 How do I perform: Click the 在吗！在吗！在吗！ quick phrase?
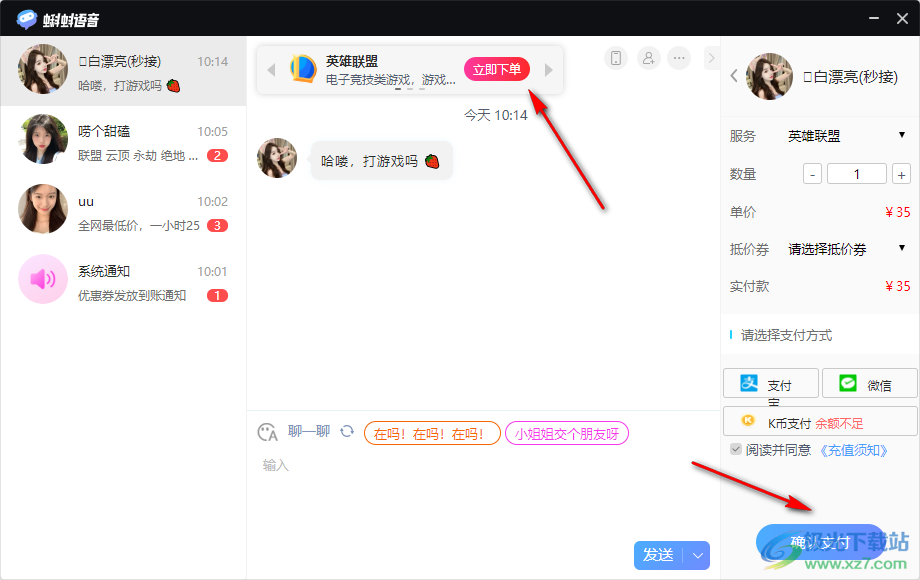pos(431,432)
